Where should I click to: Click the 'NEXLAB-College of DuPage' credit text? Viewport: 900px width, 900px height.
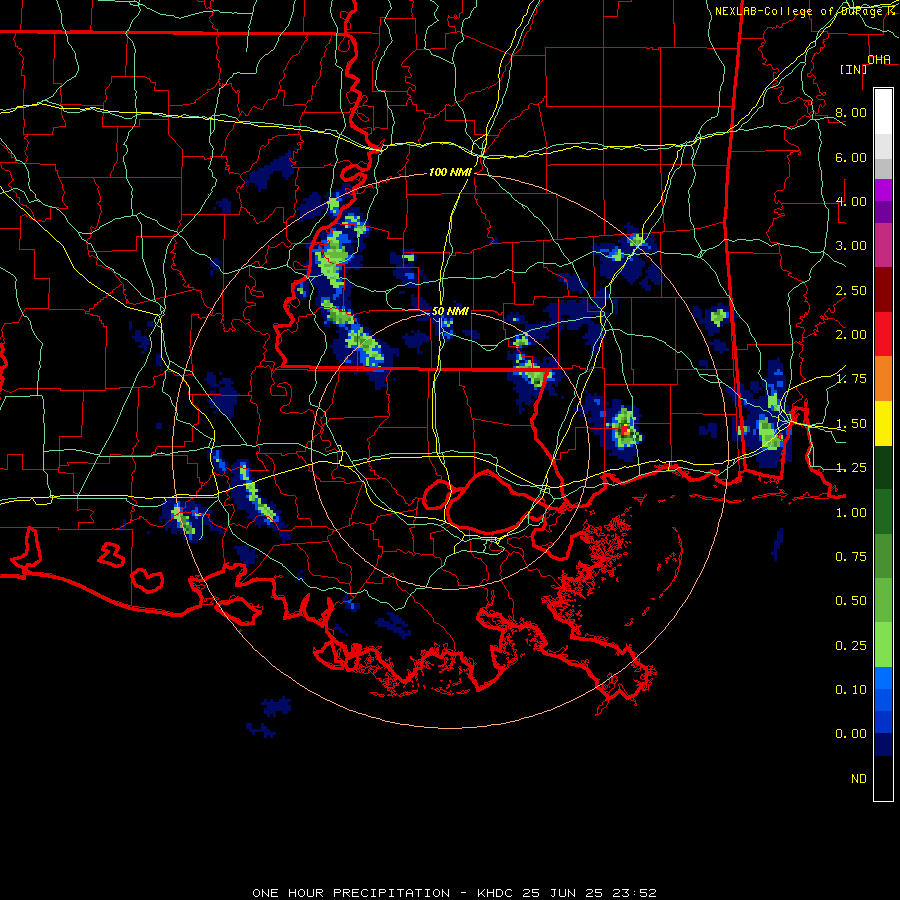point(800,11)
